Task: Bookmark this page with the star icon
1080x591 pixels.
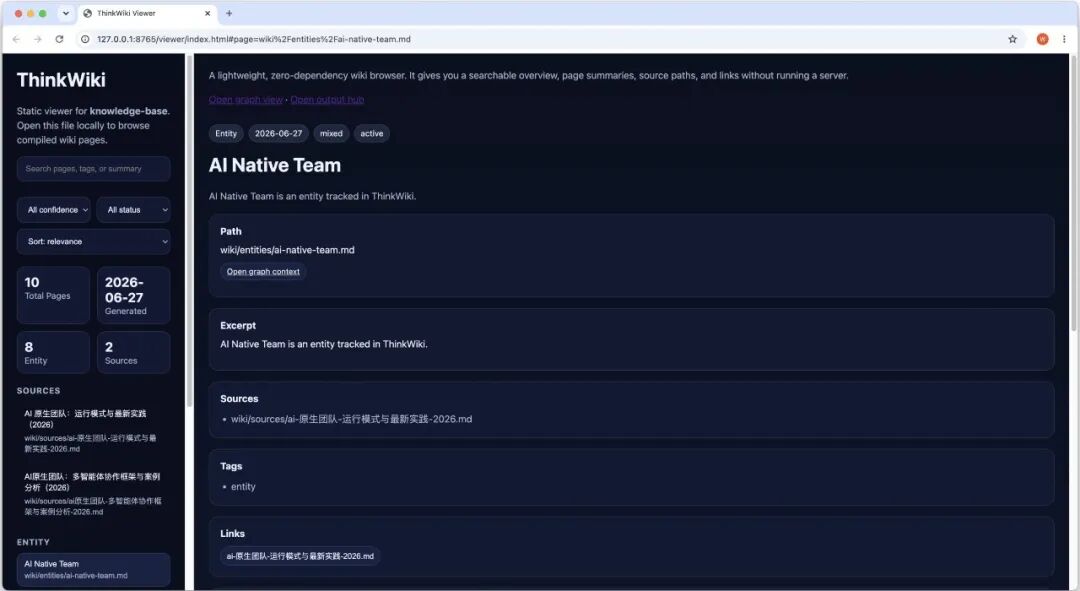Action: [x=1012, y=39]
